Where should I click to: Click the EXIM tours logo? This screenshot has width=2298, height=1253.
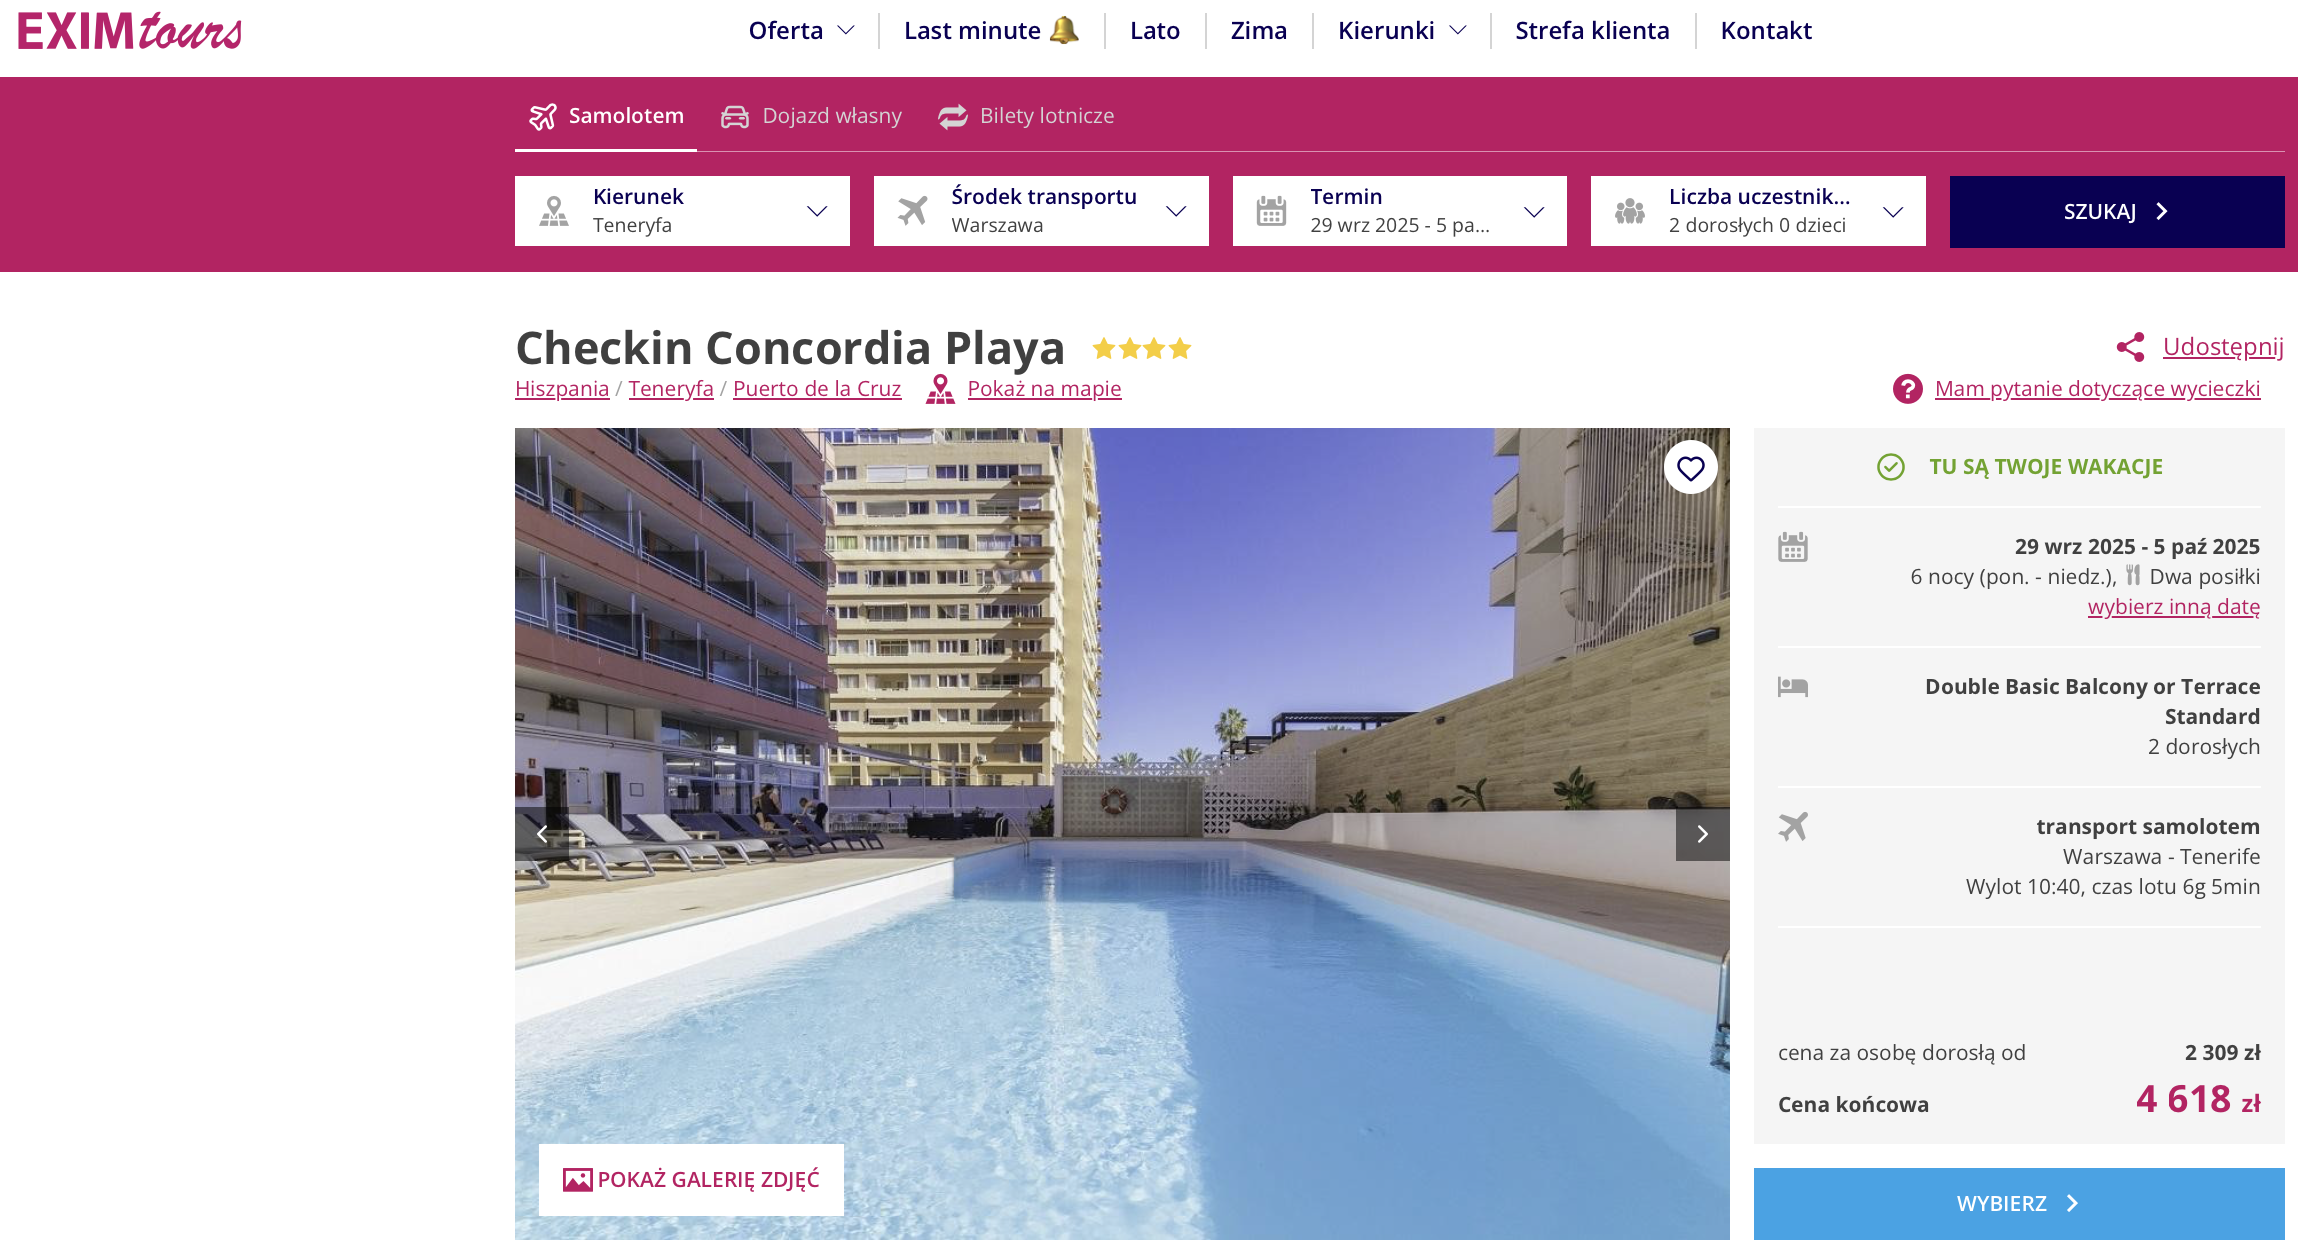pos(130,31)
